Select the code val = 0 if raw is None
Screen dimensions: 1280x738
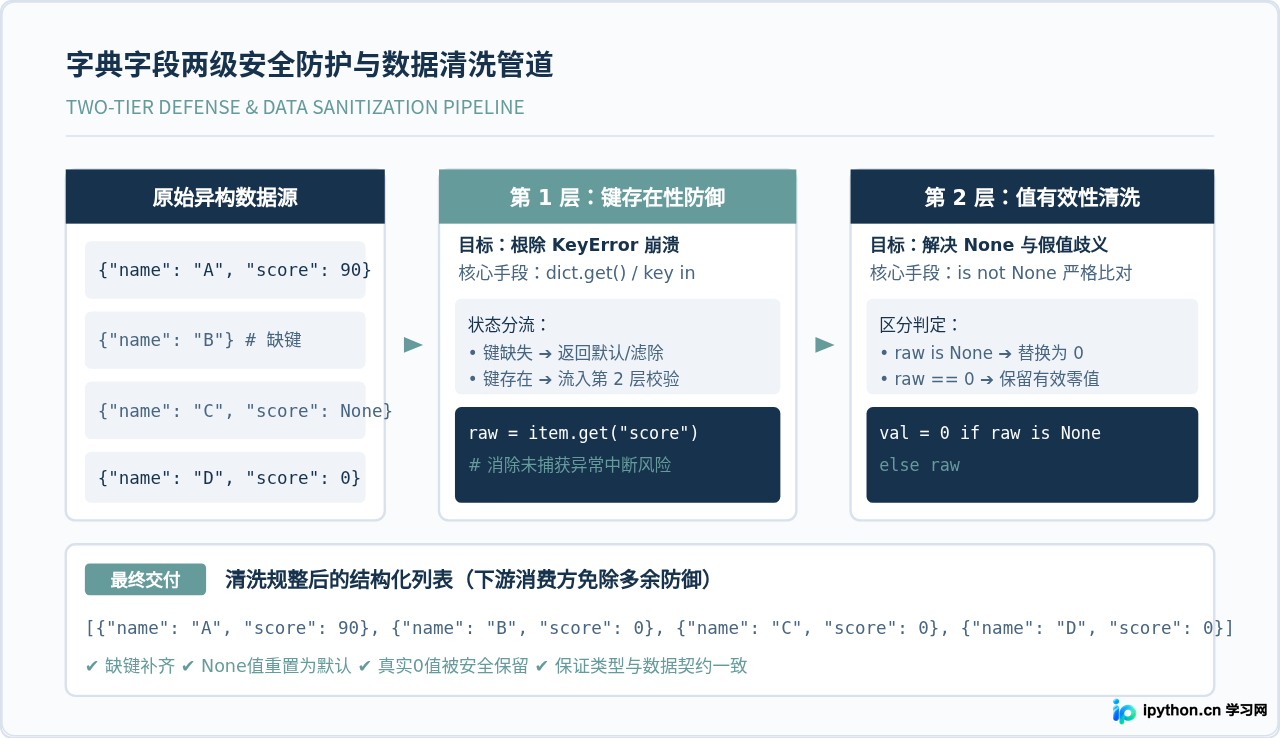(x=990, y=433)
